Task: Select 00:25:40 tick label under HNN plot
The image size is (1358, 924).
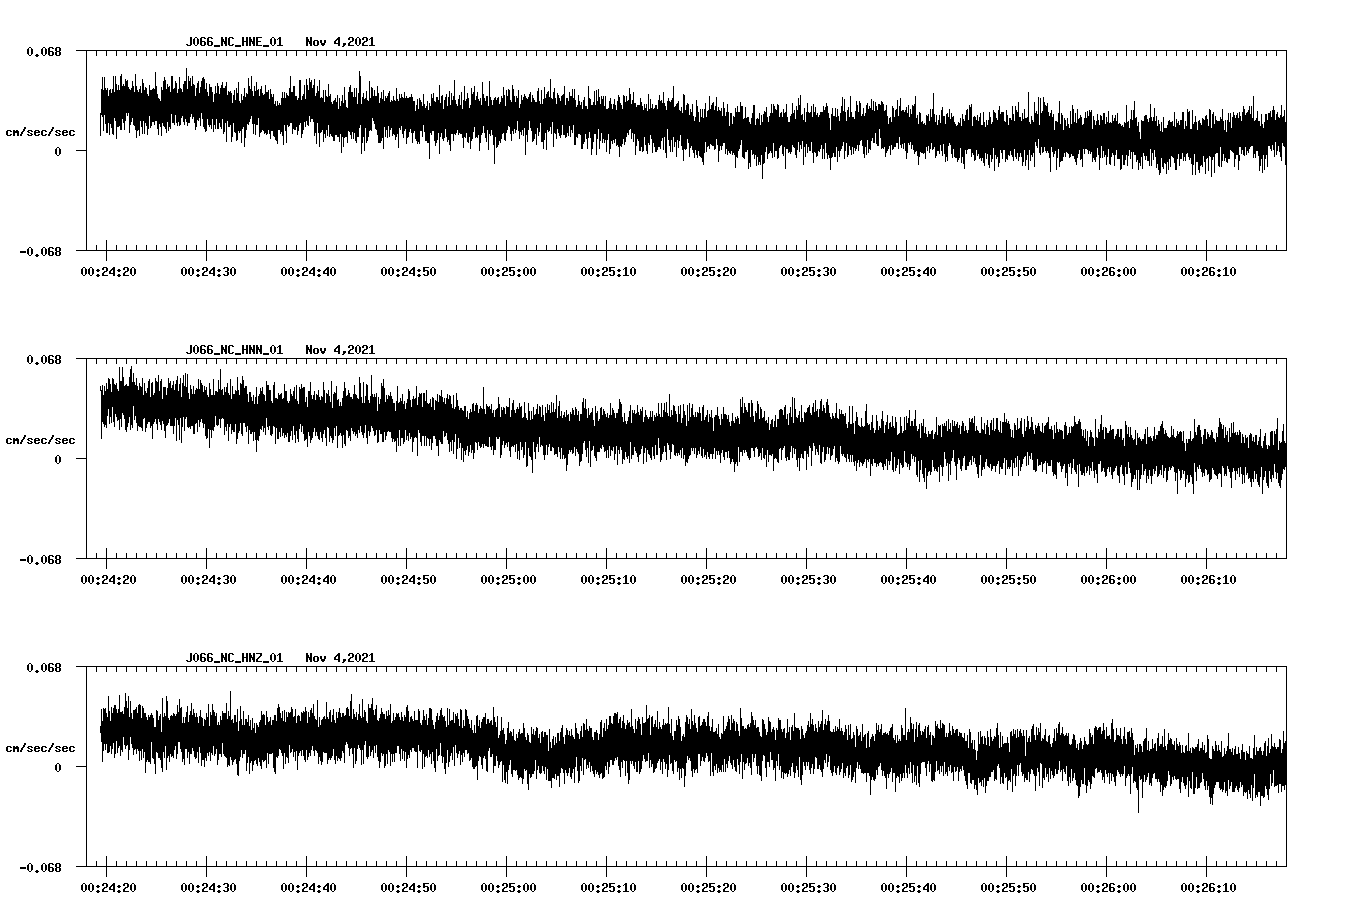Action: pos(908,580)
